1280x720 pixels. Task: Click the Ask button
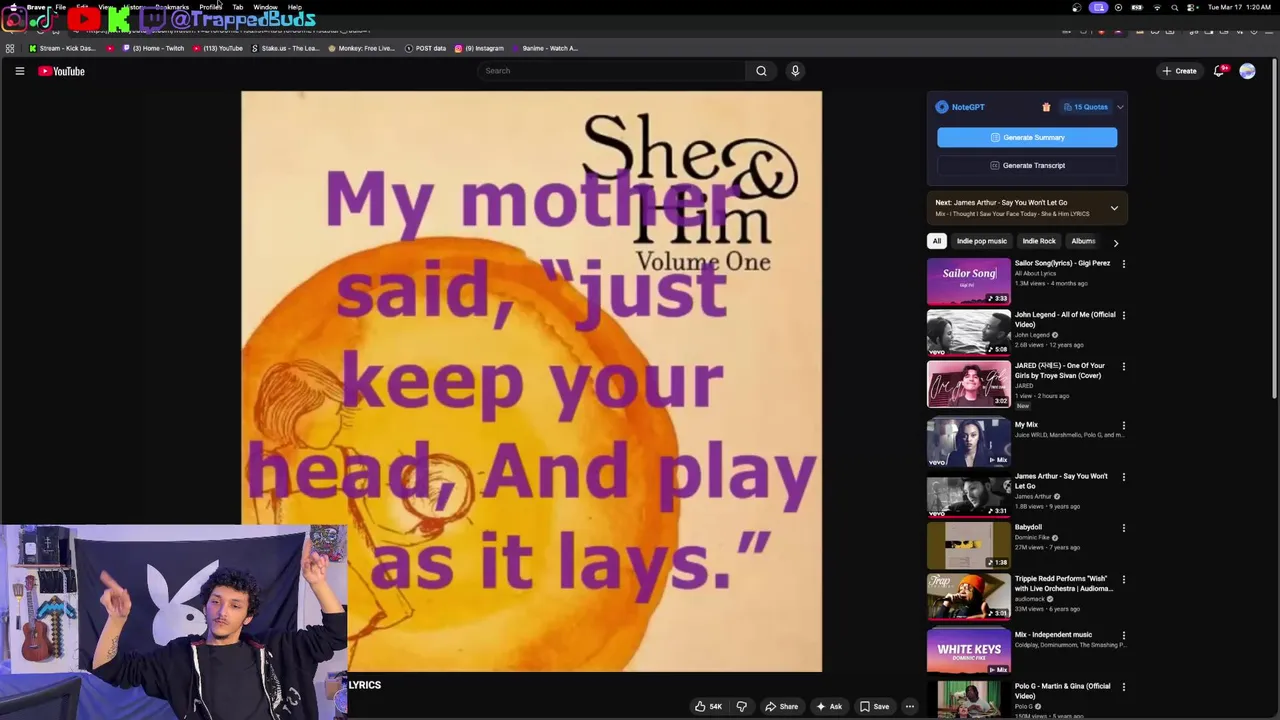point(829,707)
